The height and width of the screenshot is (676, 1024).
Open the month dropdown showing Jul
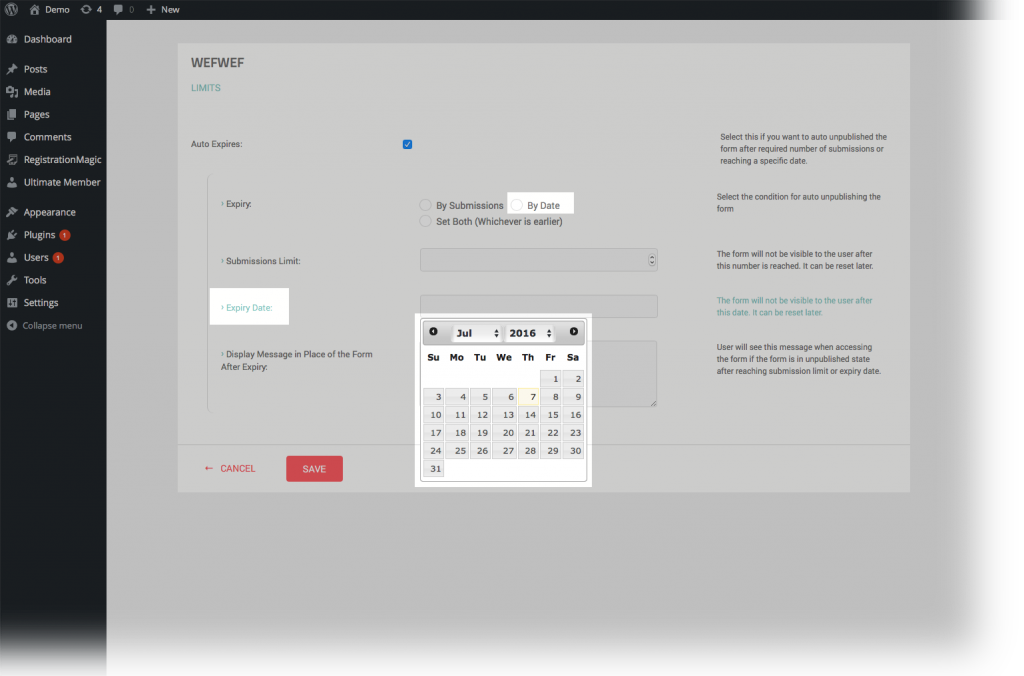tap(477, 333)
